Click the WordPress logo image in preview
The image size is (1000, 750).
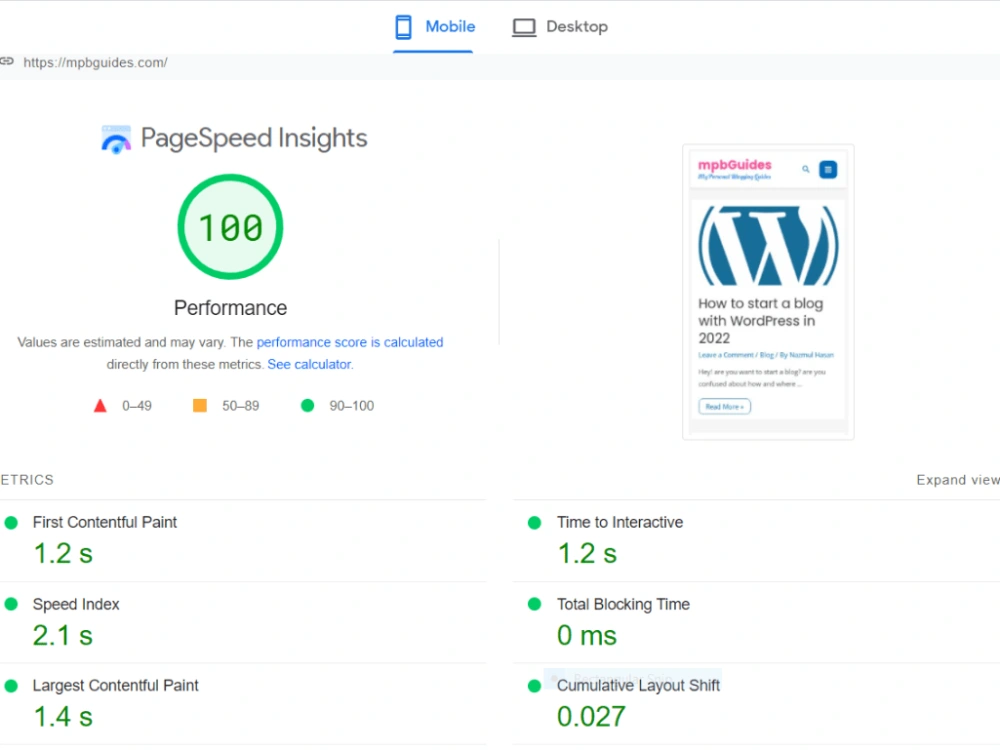point(768,246)
